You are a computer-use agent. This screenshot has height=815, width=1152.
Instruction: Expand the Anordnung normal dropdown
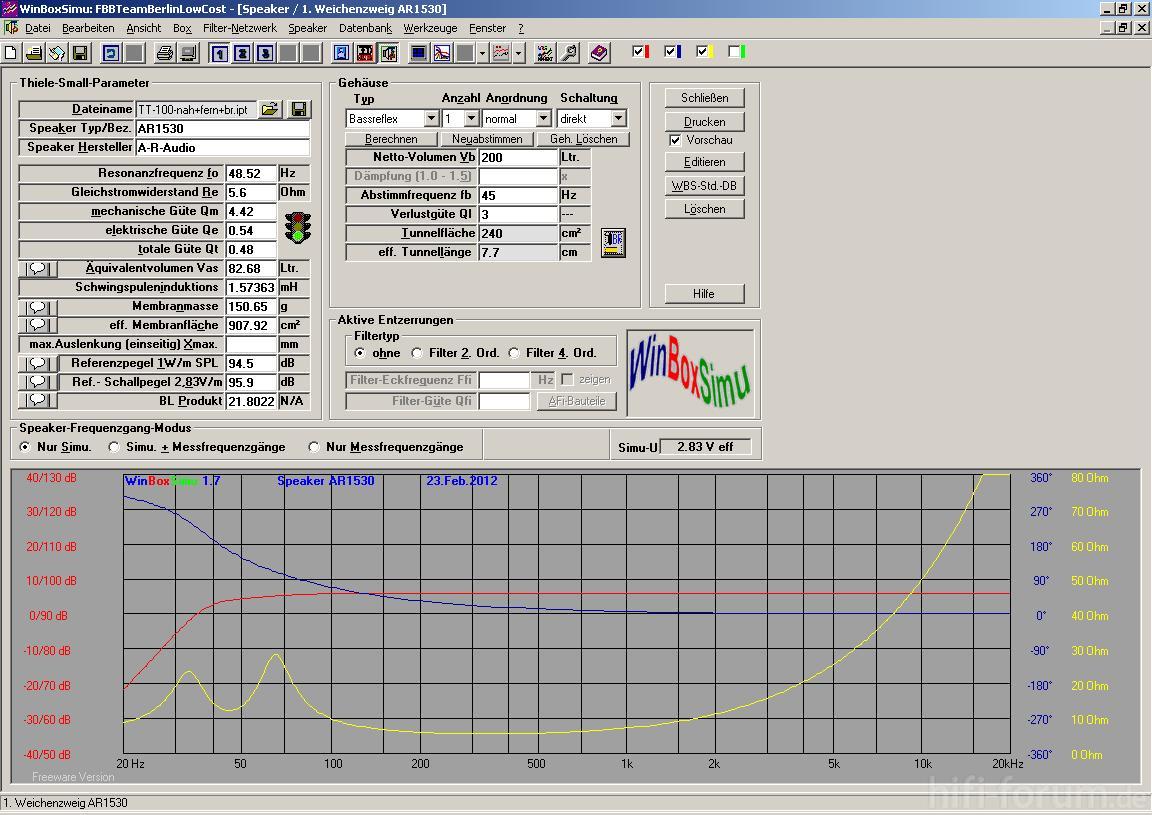point(544,118)
